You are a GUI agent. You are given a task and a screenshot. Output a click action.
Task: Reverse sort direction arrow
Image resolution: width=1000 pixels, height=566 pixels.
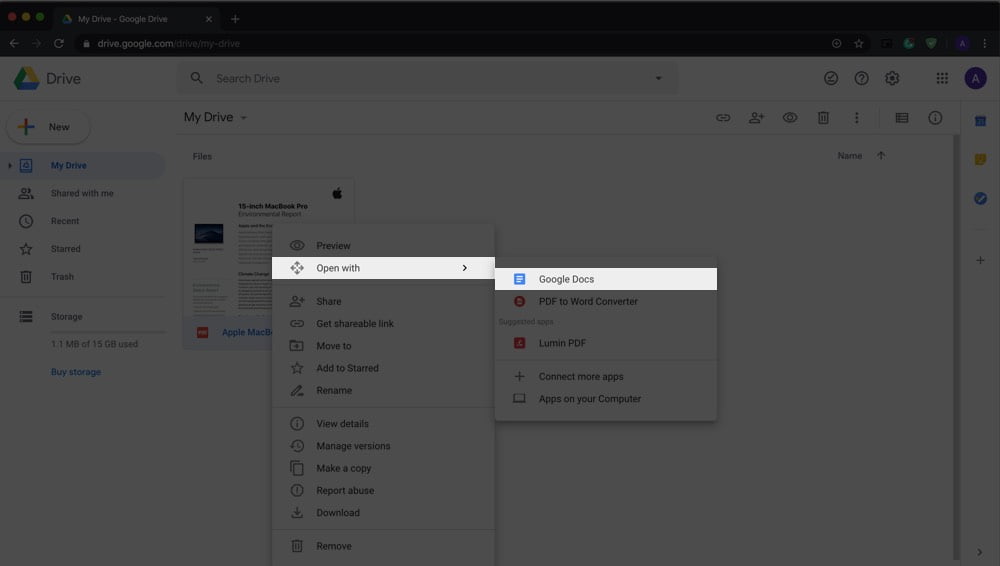(881, 156)
